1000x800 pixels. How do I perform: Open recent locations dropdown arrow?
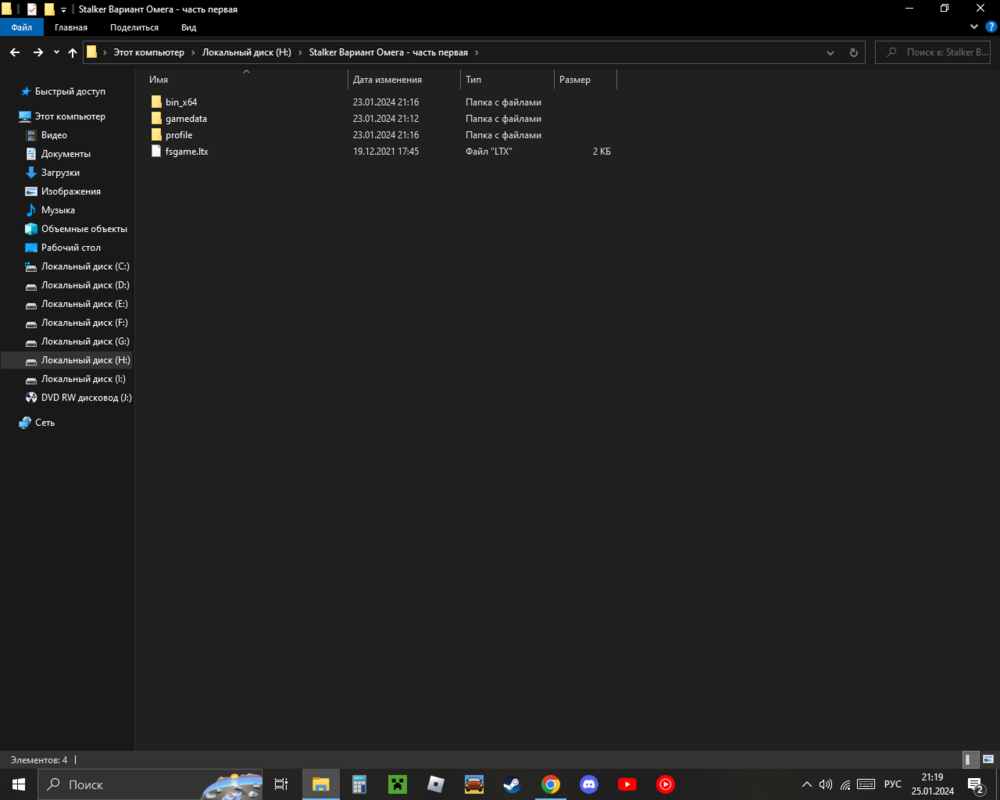coord(56,52)
